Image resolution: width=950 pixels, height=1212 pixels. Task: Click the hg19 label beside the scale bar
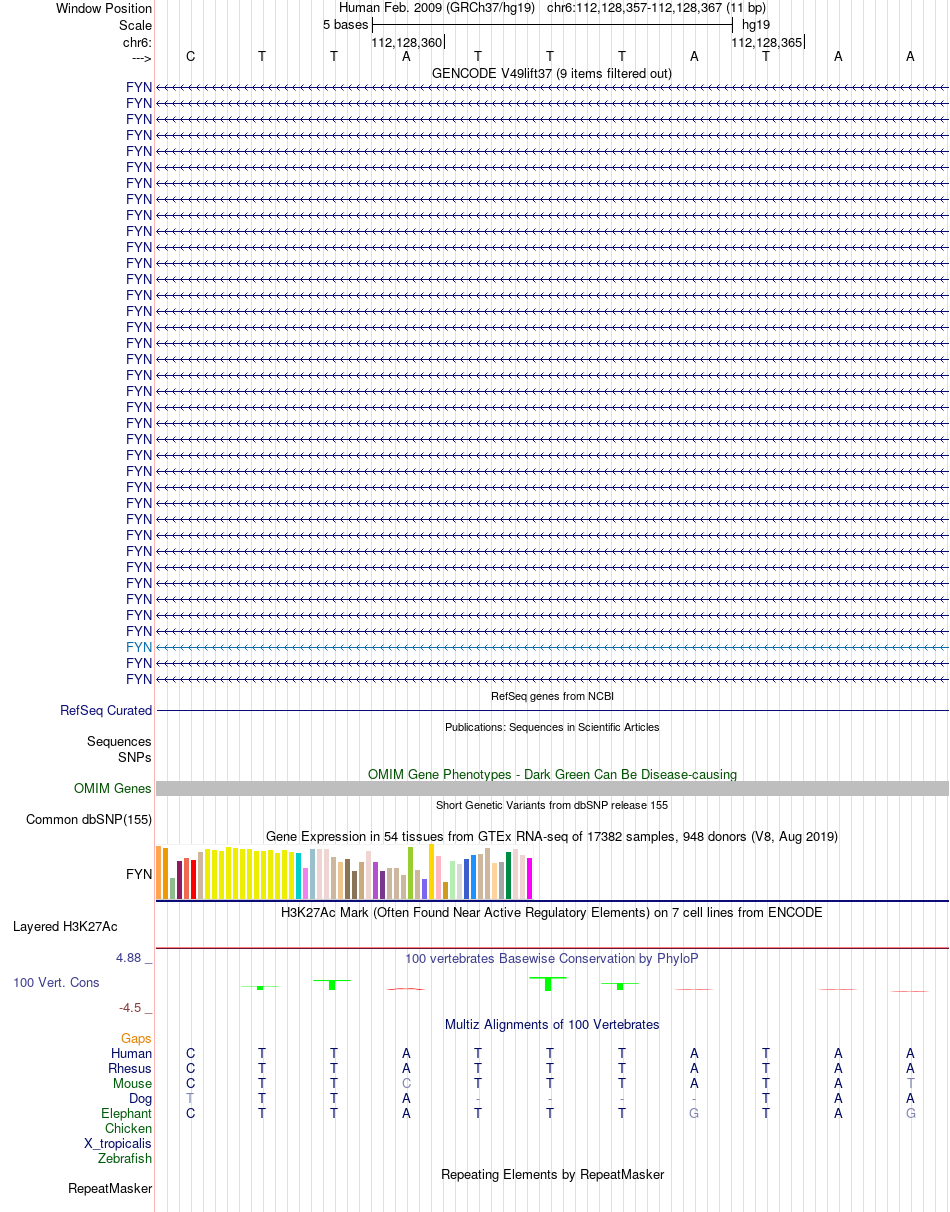(756, 25)
